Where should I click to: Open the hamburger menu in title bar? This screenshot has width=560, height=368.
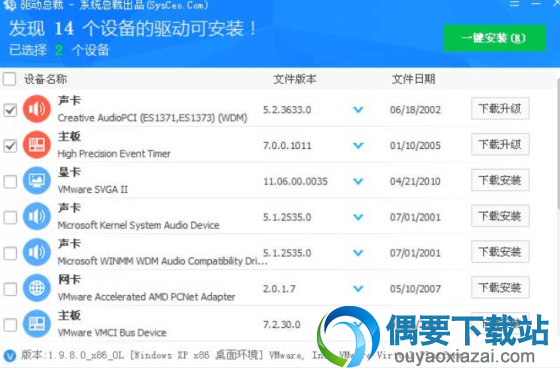coord(515,4)
